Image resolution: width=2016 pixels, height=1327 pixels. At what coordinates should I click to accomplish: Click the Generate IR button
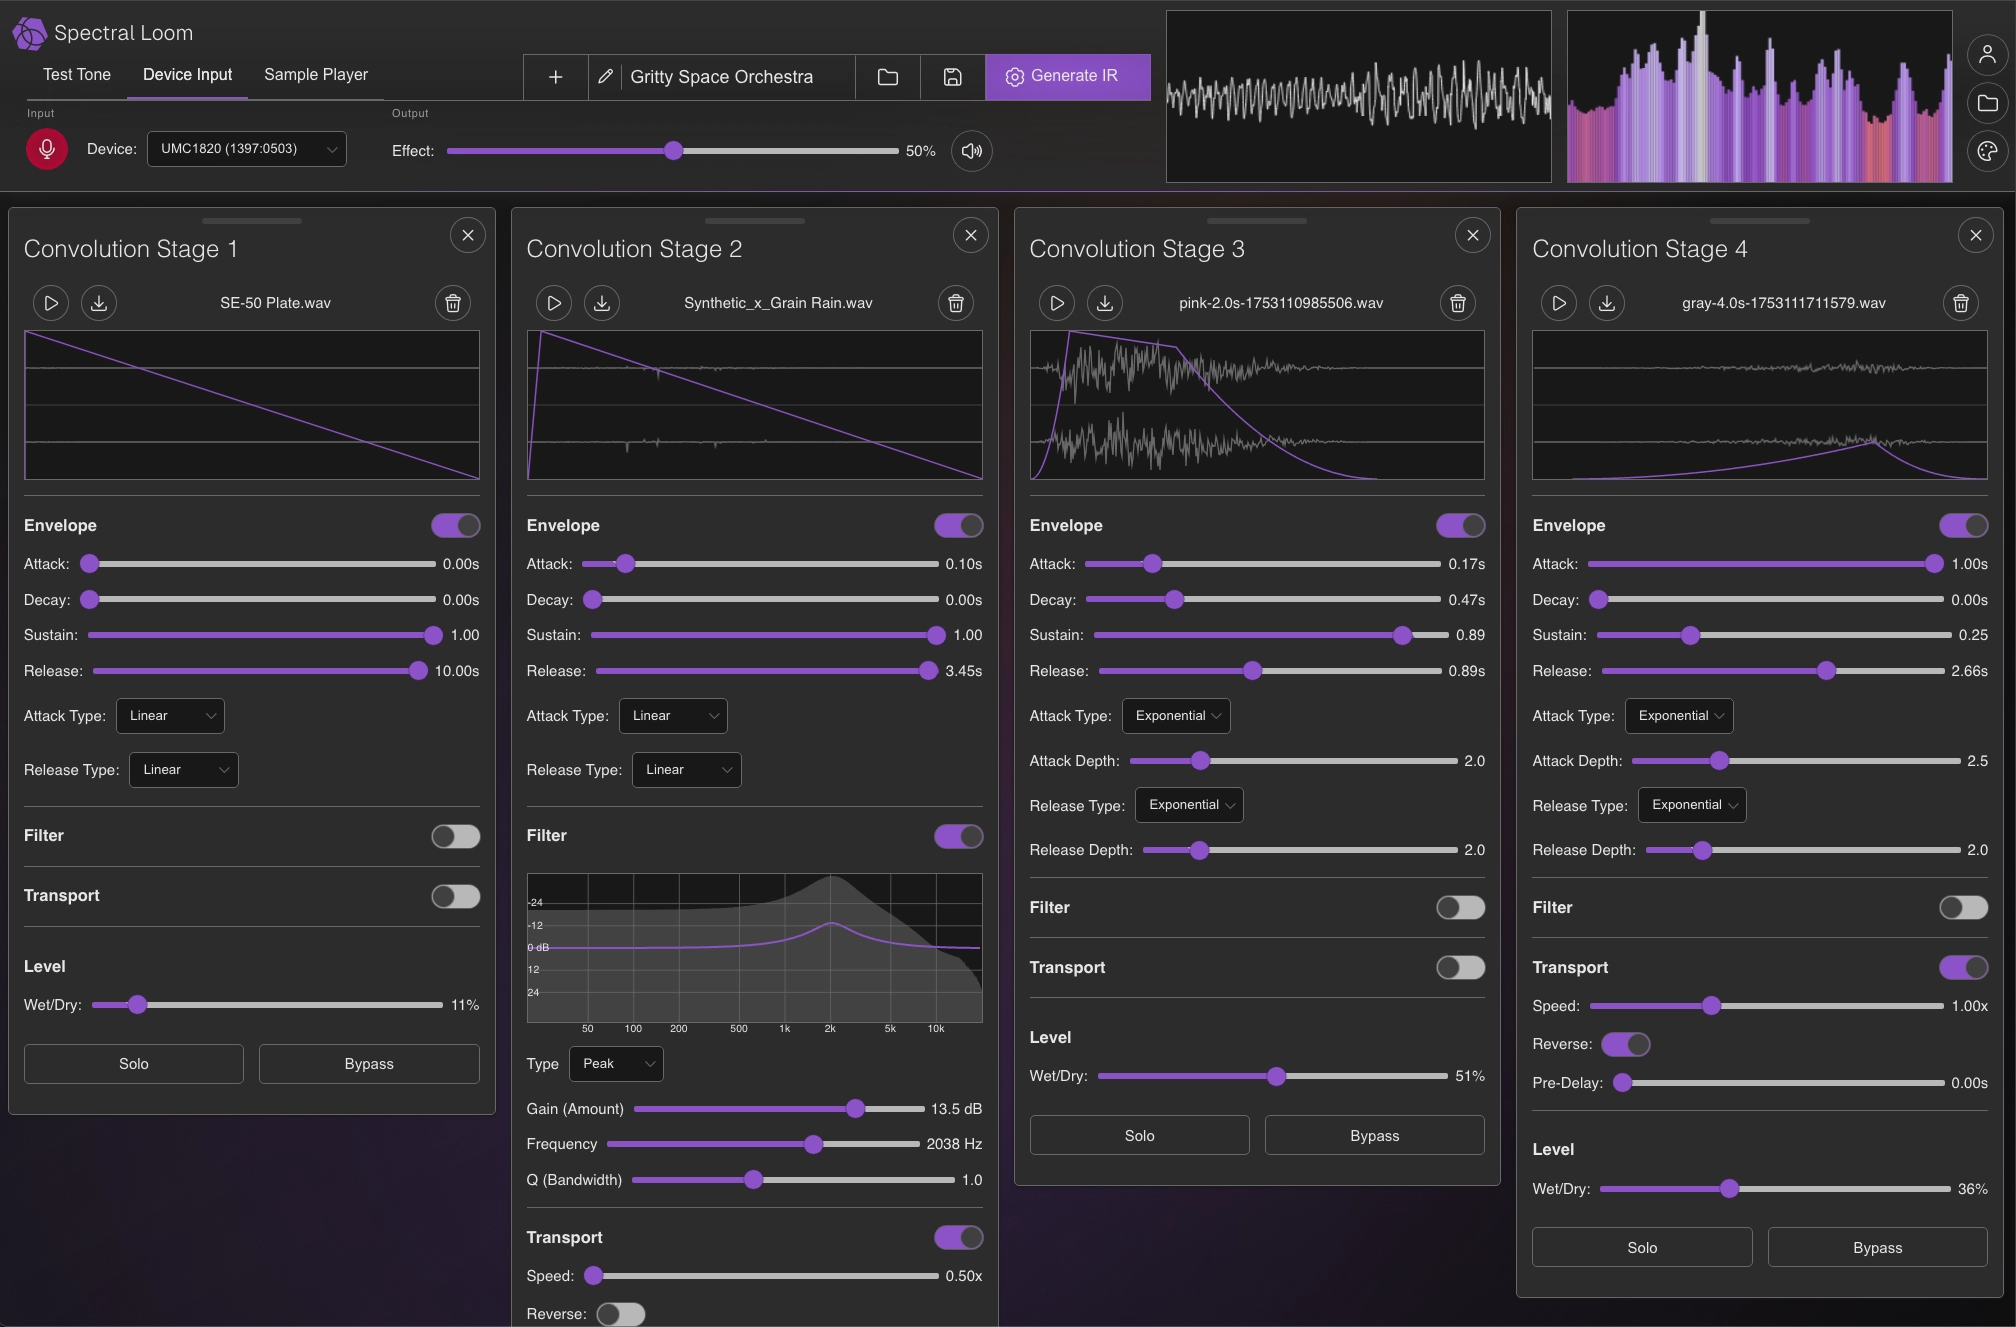(x=1067, y=77)
